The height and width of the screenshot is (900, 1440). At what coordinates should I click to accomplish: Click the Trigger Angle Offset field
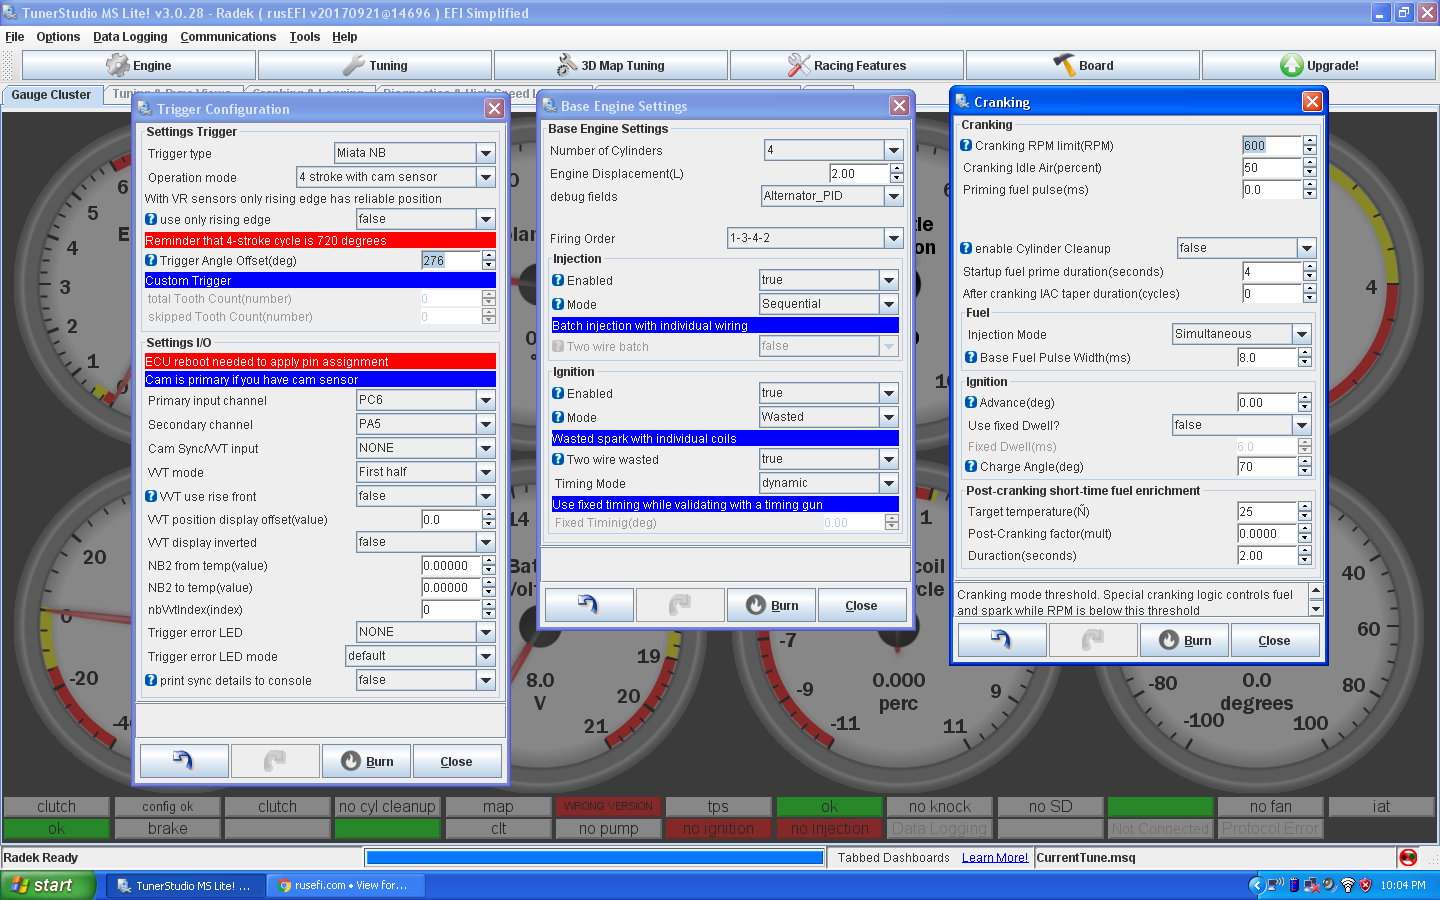pos(451,260)
